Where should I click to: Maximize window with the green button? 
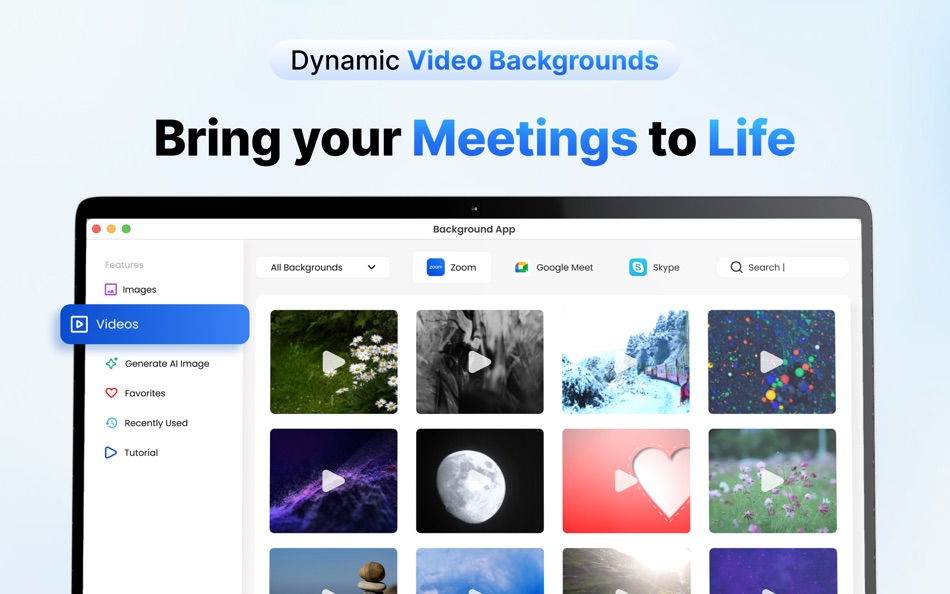coord(126,229)
